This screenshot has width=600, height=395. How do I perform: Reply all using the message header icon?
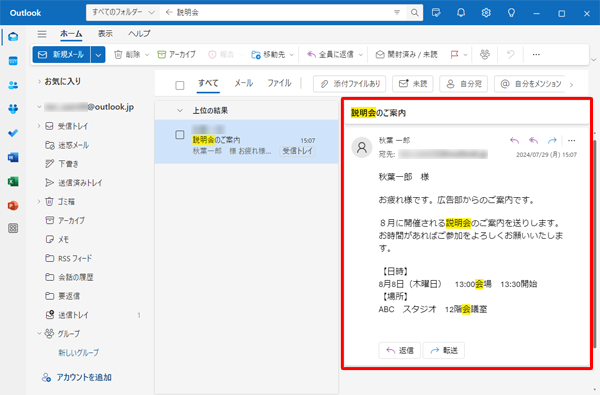(533, 140)
